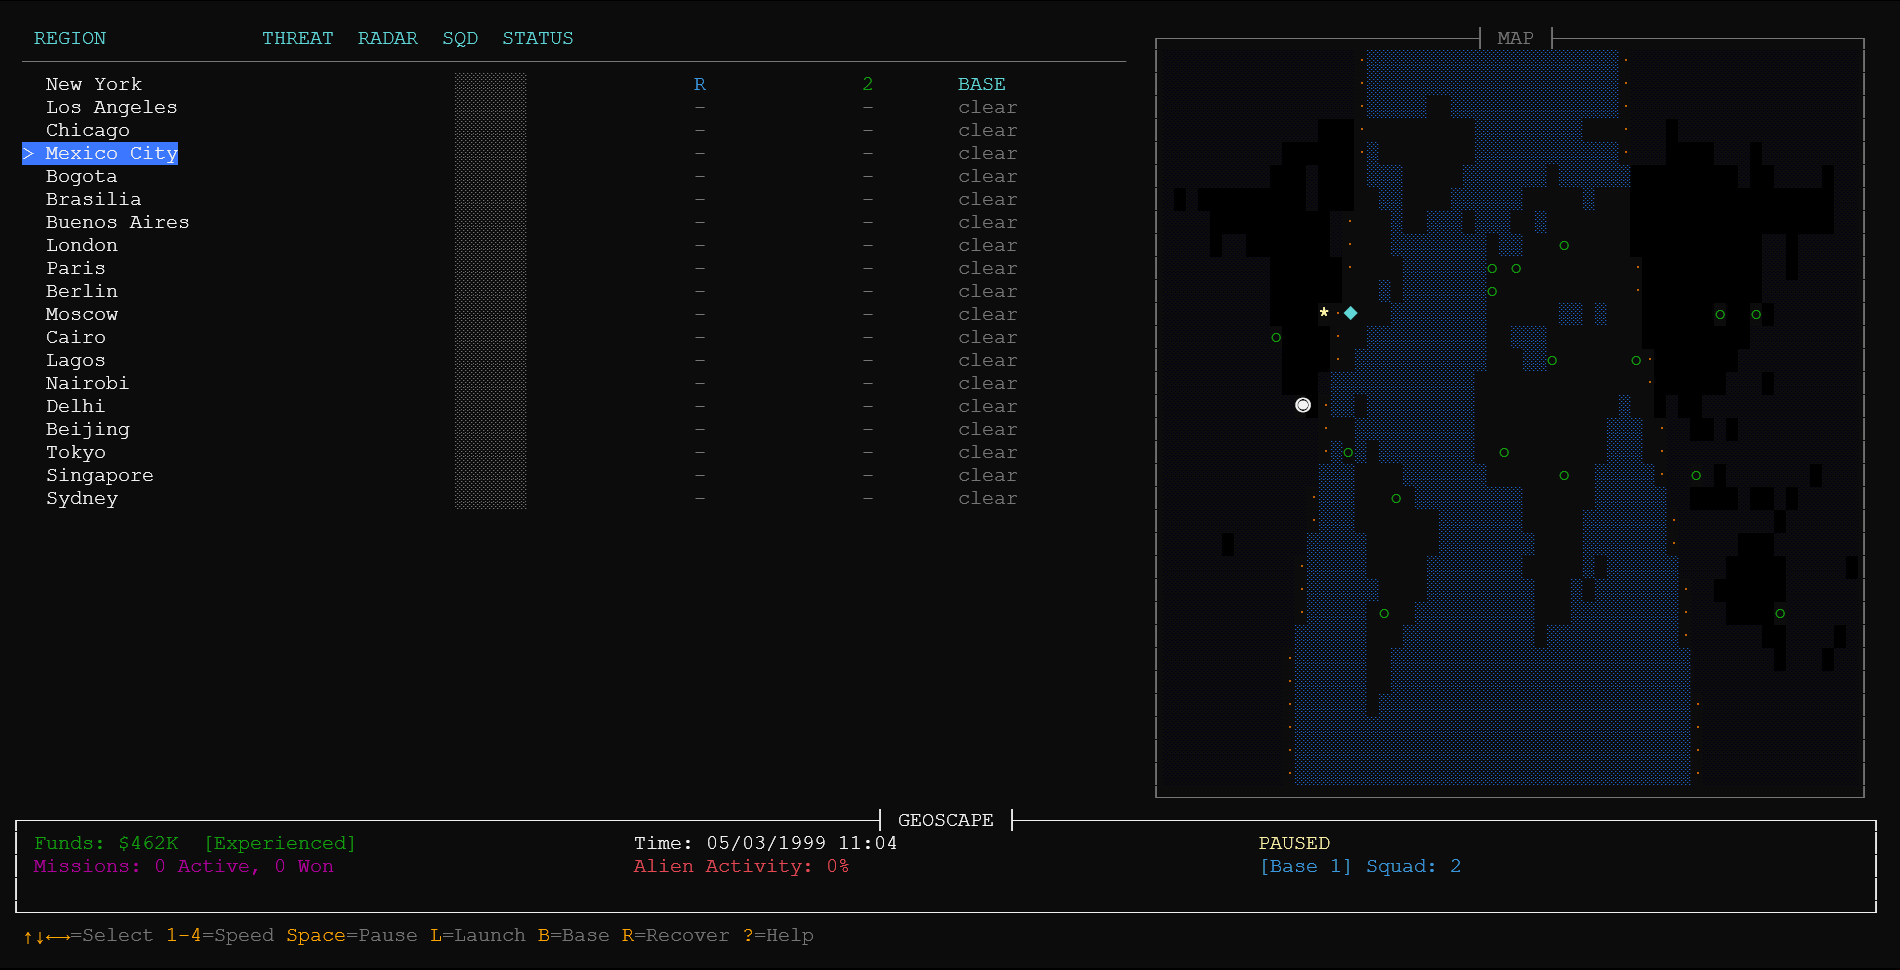Select Nairobi region row
Viewport: 1900px width, 970px height.
click(x=87, y=383)
